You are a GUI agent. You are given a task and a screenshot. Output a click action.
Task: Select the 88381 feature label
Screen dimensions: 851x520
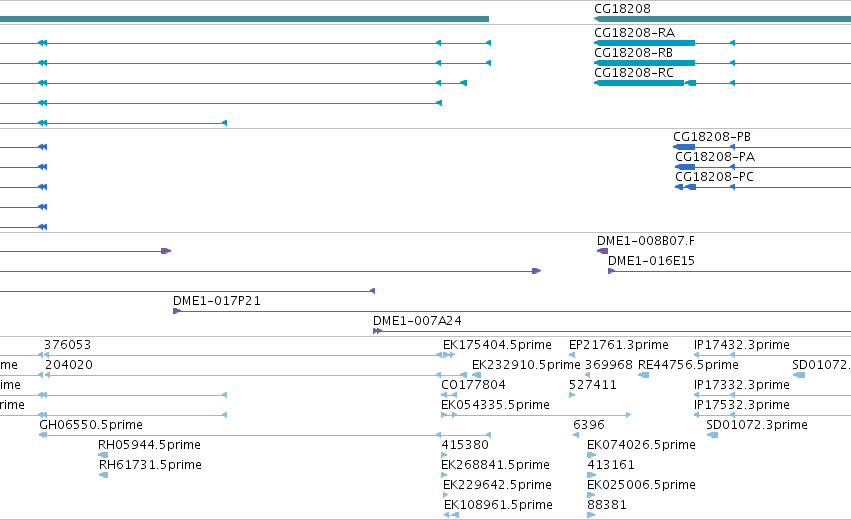[x=607, y=505]
